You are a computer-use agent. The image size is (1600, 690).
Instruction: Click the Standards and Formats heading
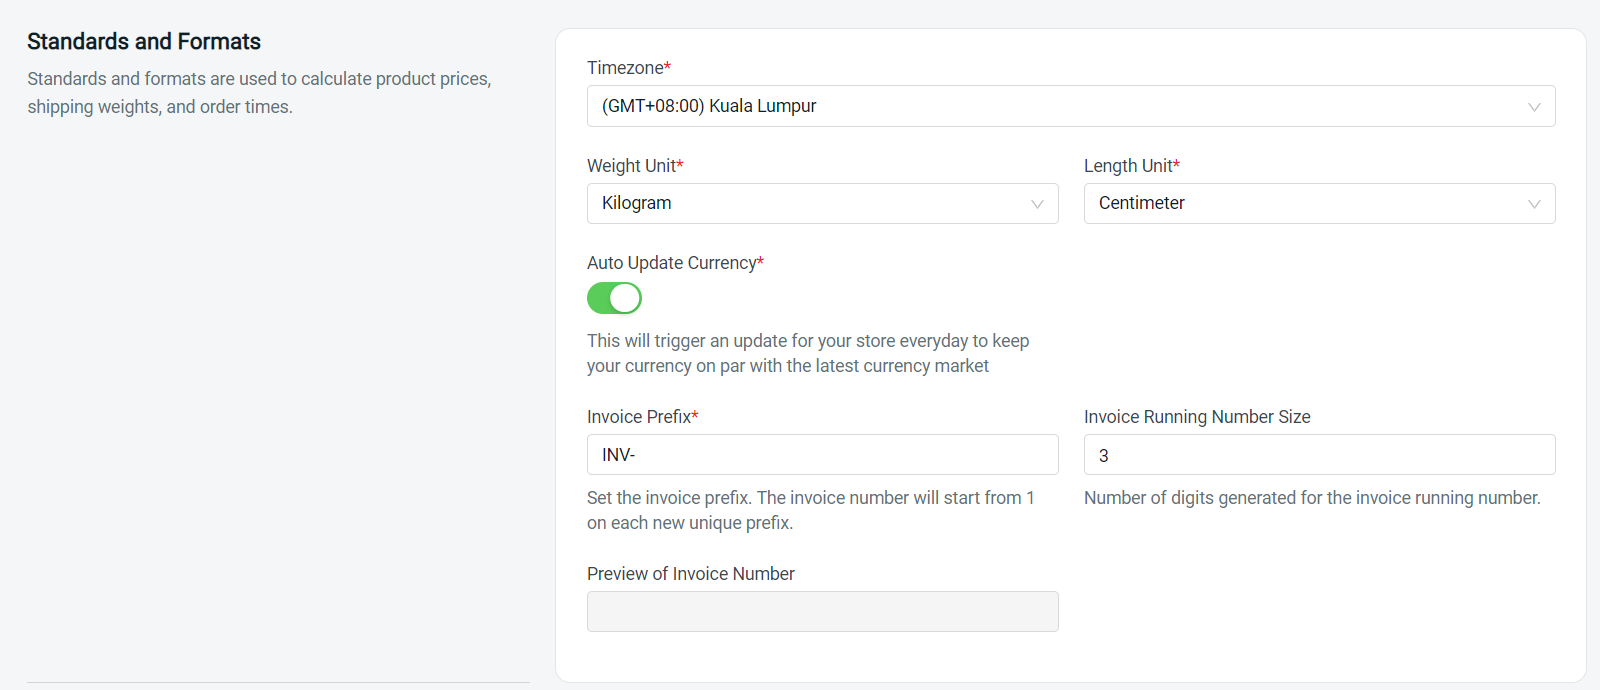pos(144,41)
